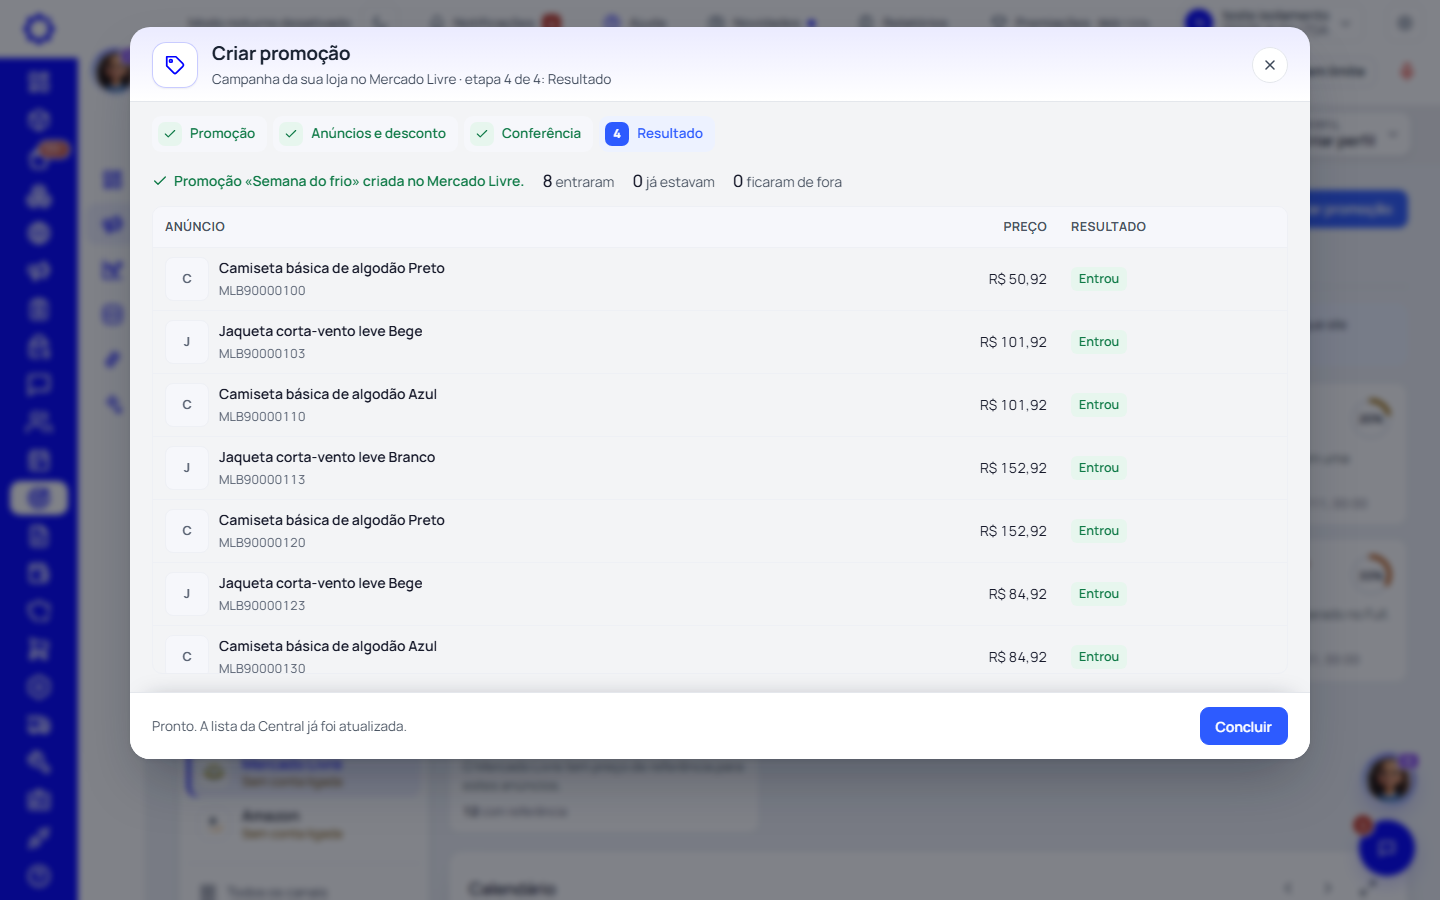Viewport: 1440px width, 900px height.
Task: Click the Entrou badge for MLB90000110
Action: pos(1098,405)
